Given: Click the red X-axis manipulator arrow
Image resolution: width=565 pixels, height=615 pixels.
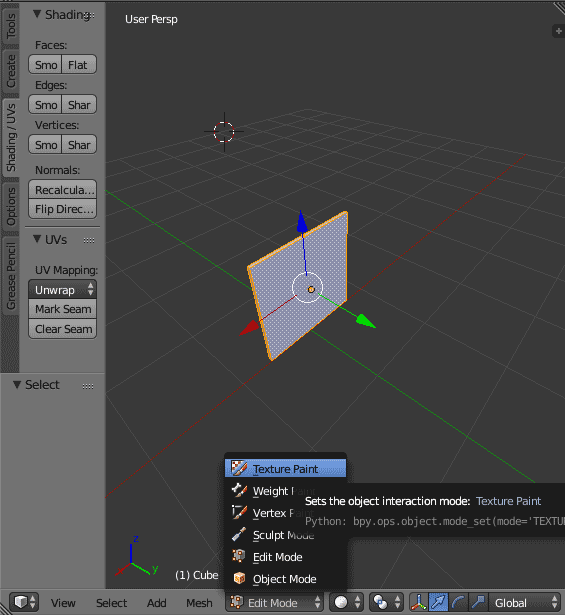Looking at the screenshot, I should (x=250, y=328).
